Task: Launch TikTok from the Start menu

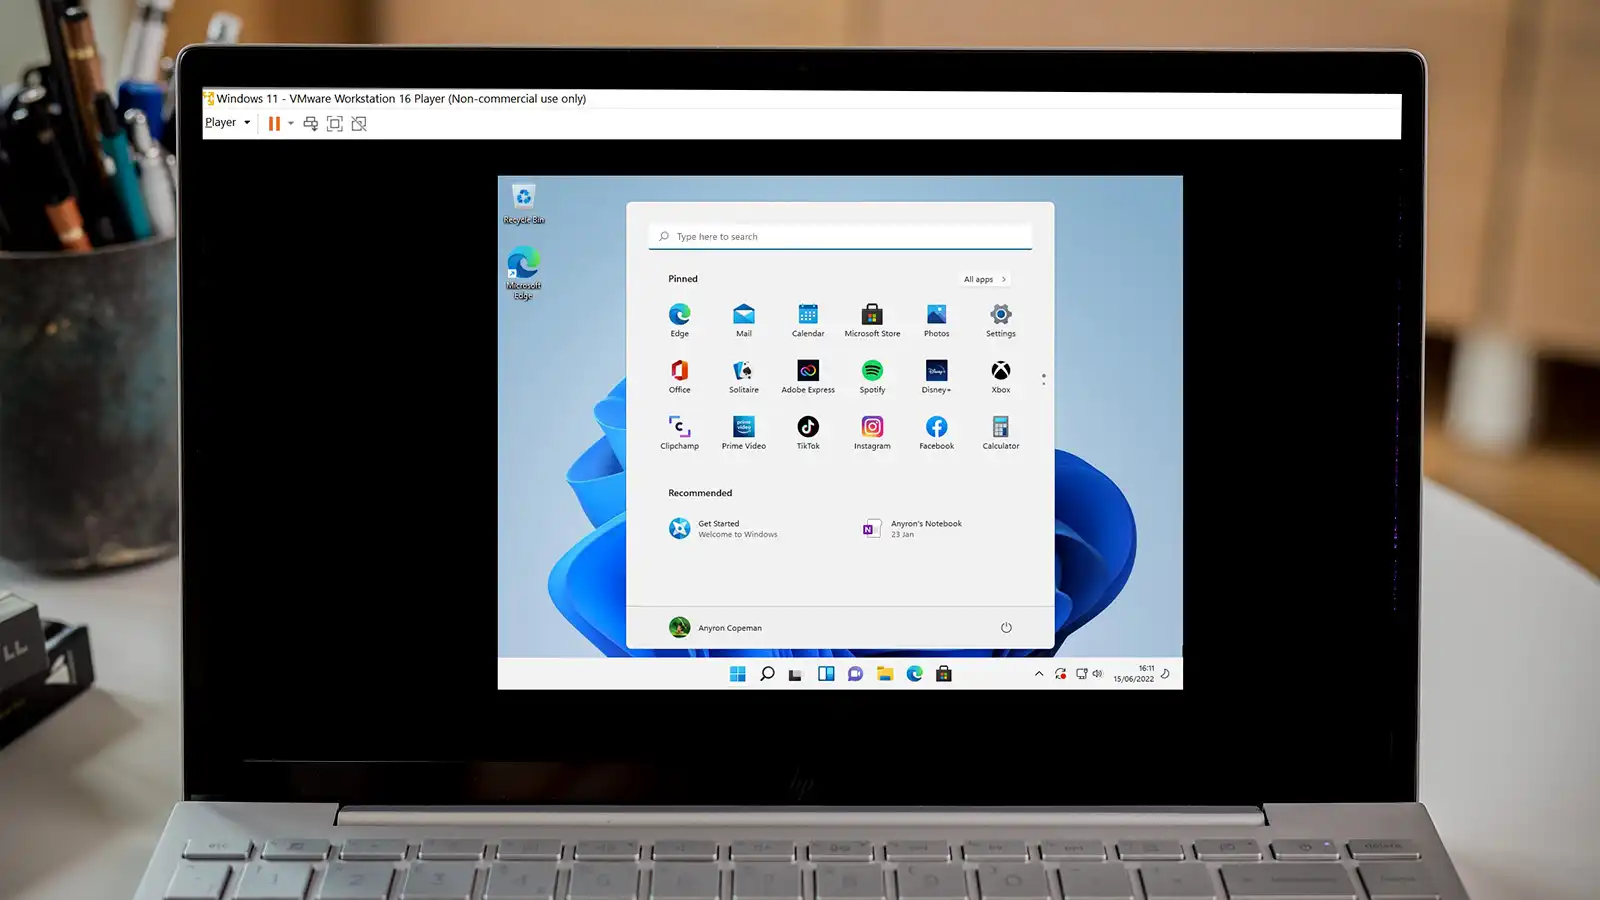Action: [808, 428]
